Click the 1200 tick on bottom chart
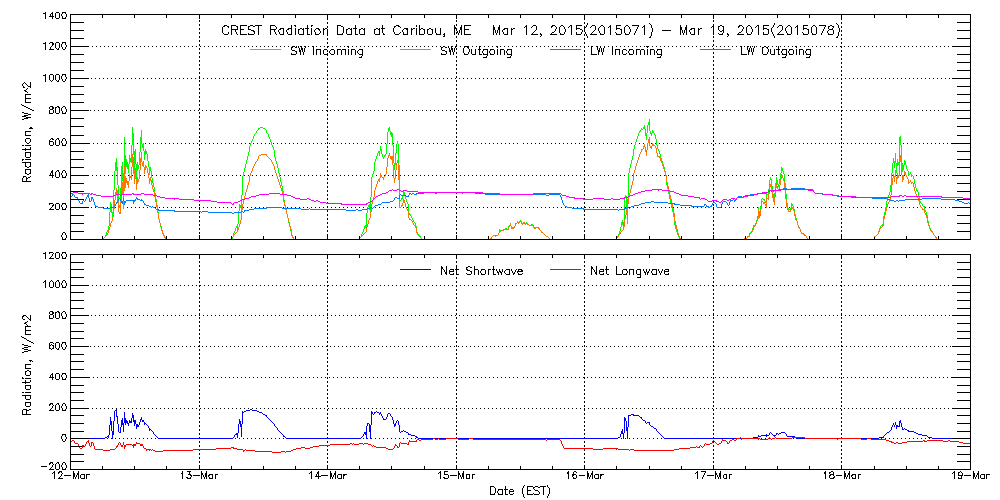This screenshot has width=1000, height=500. 54,256
